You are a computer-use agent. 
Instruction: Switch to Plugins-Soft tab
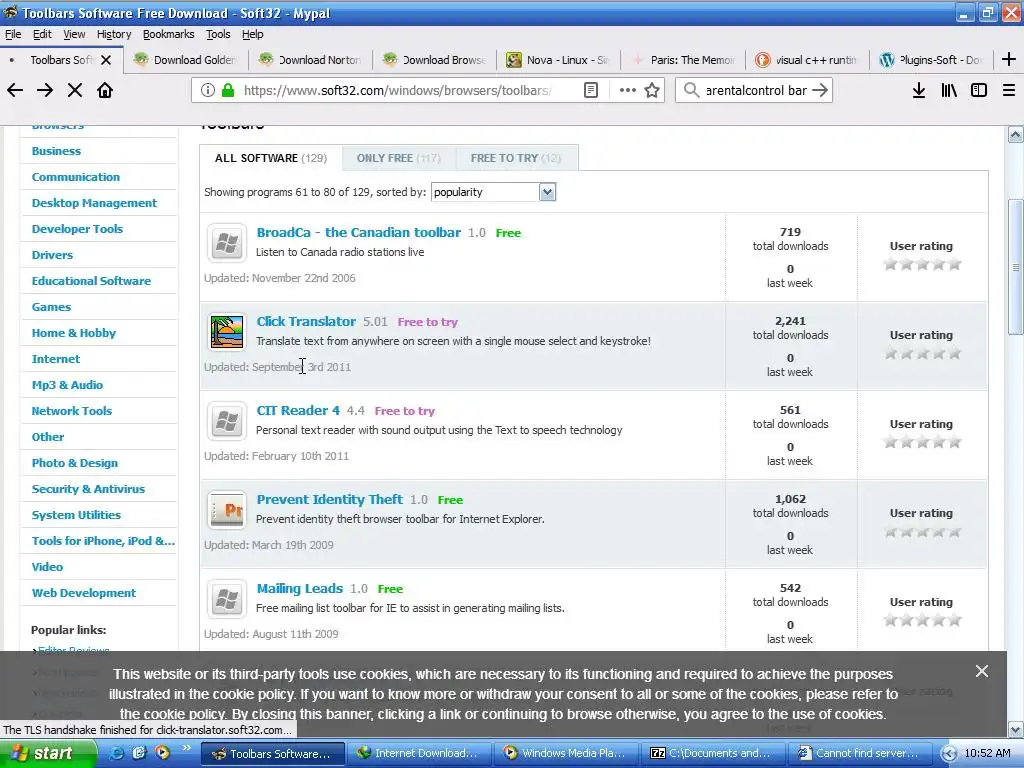click(x=931, y=60)
